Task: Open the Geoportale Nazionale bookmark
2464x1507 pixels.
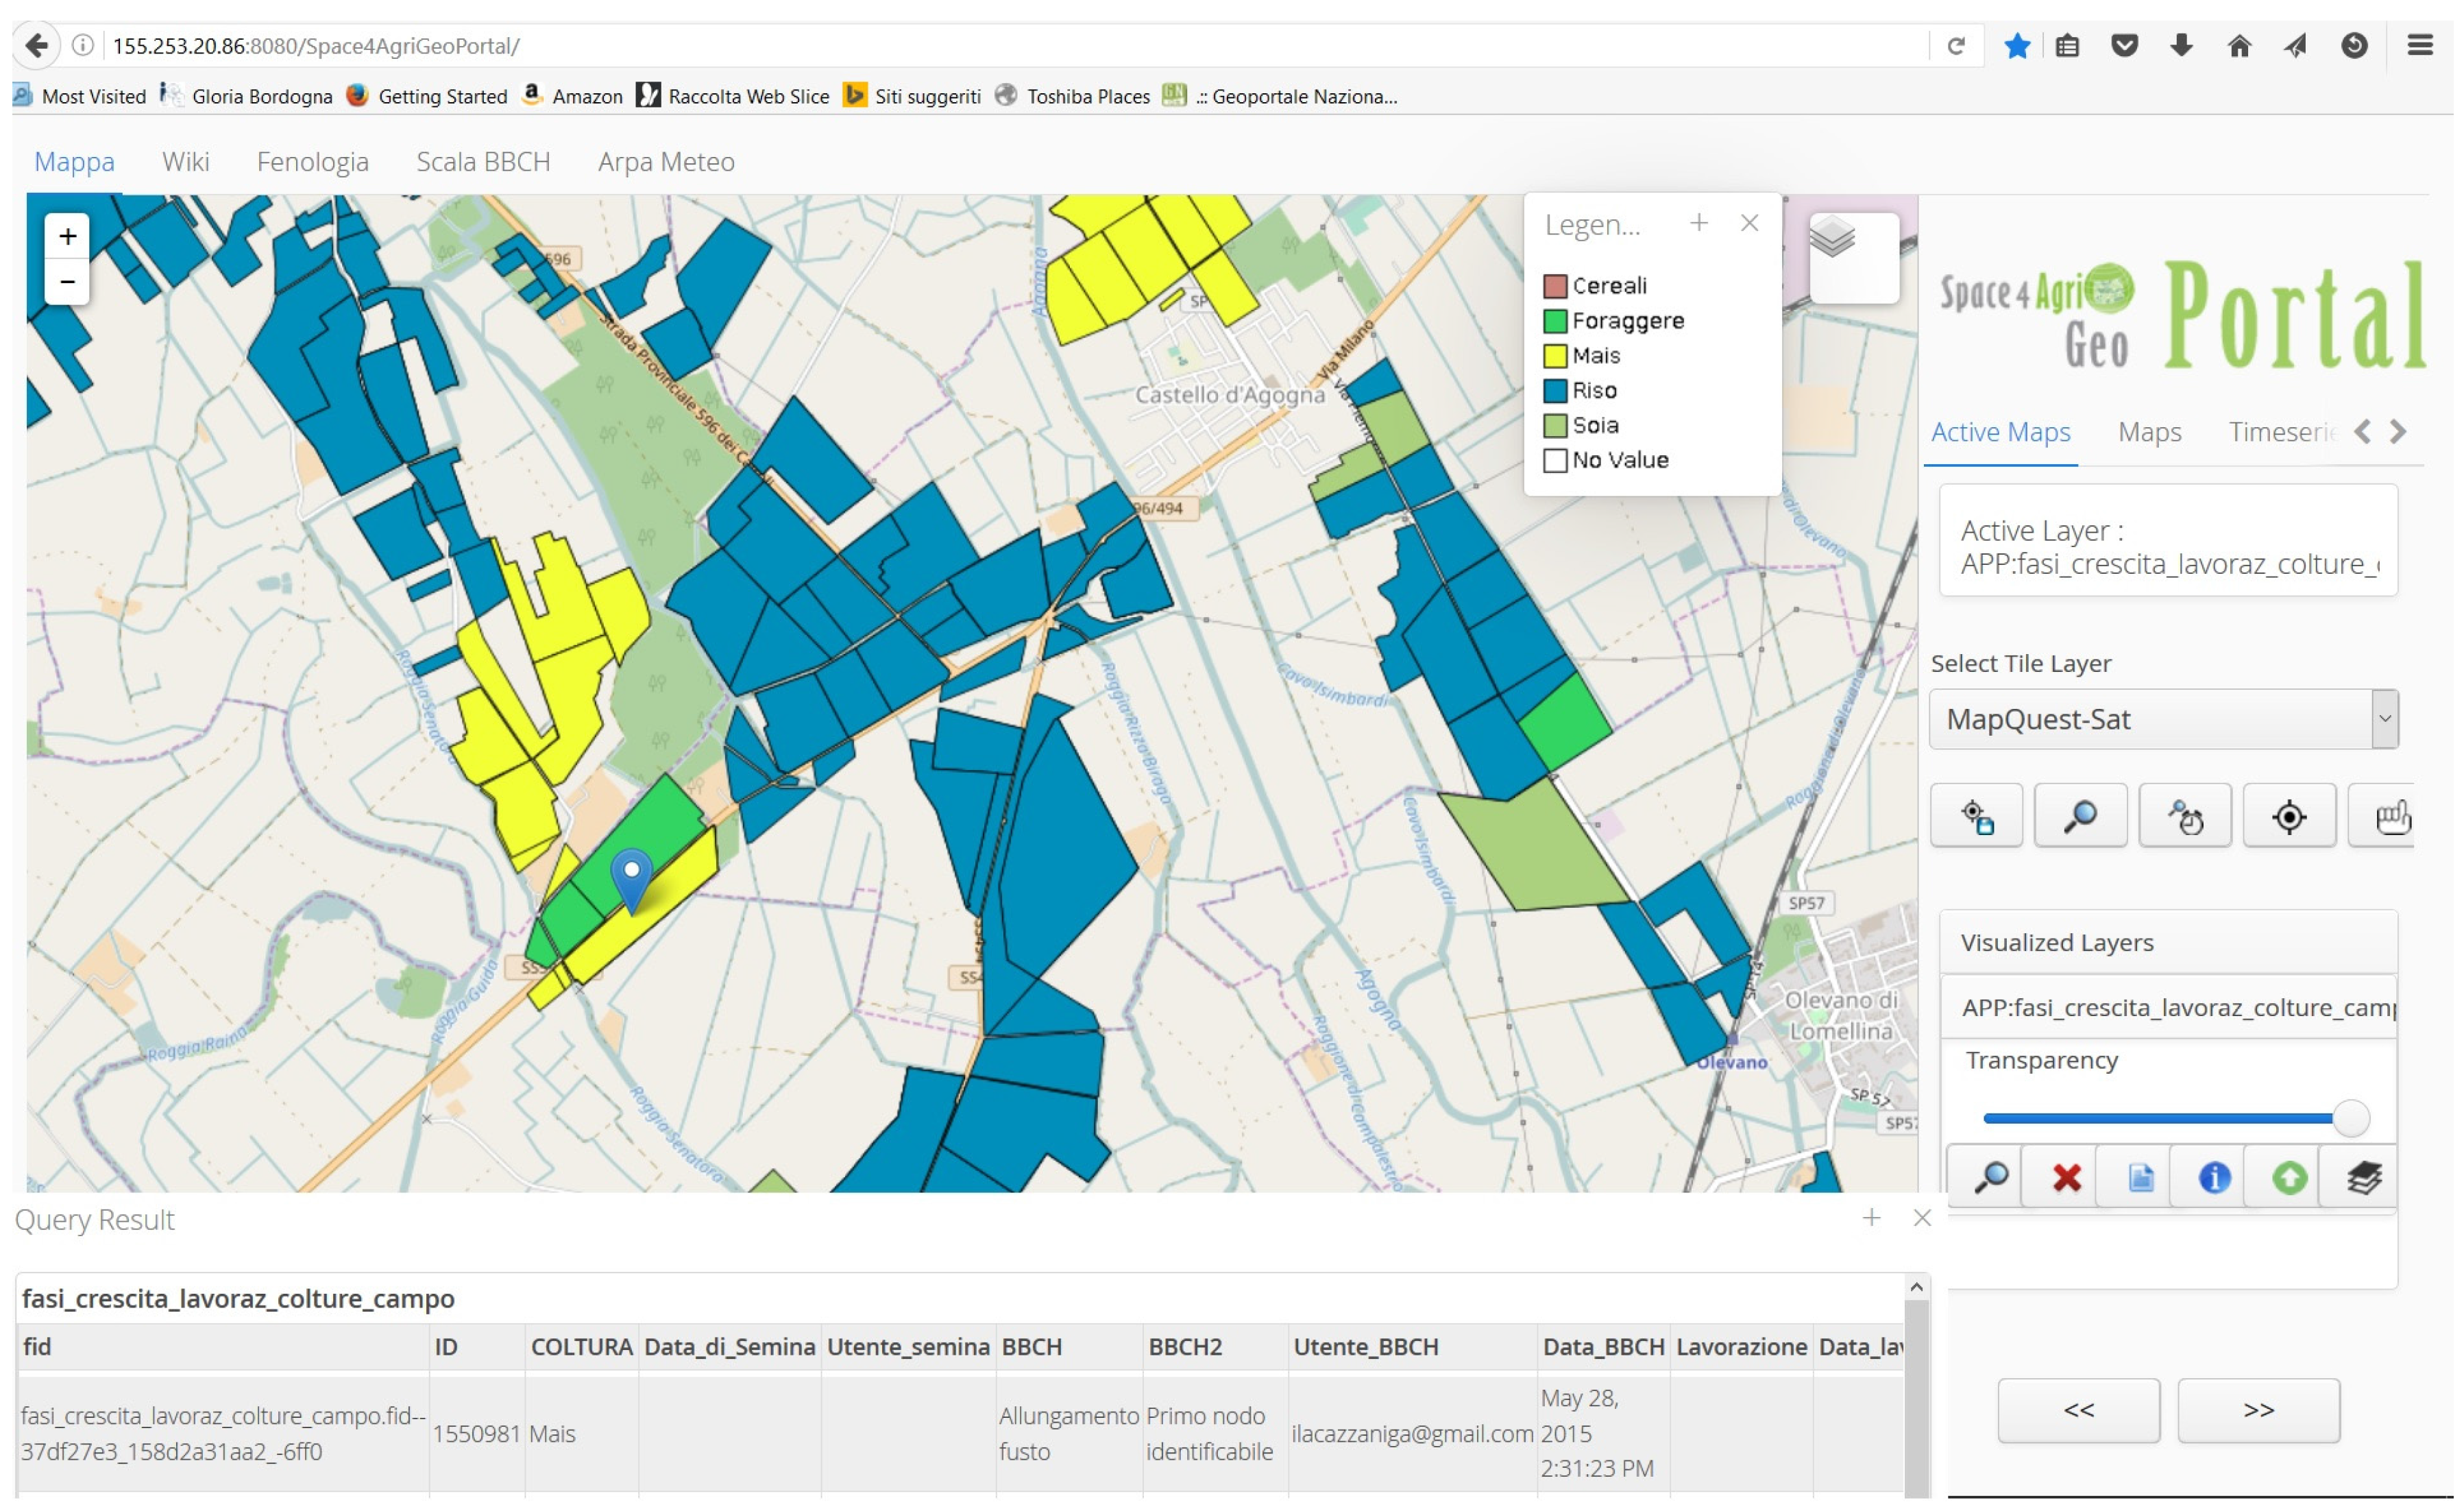Action: click(1281, 96)
